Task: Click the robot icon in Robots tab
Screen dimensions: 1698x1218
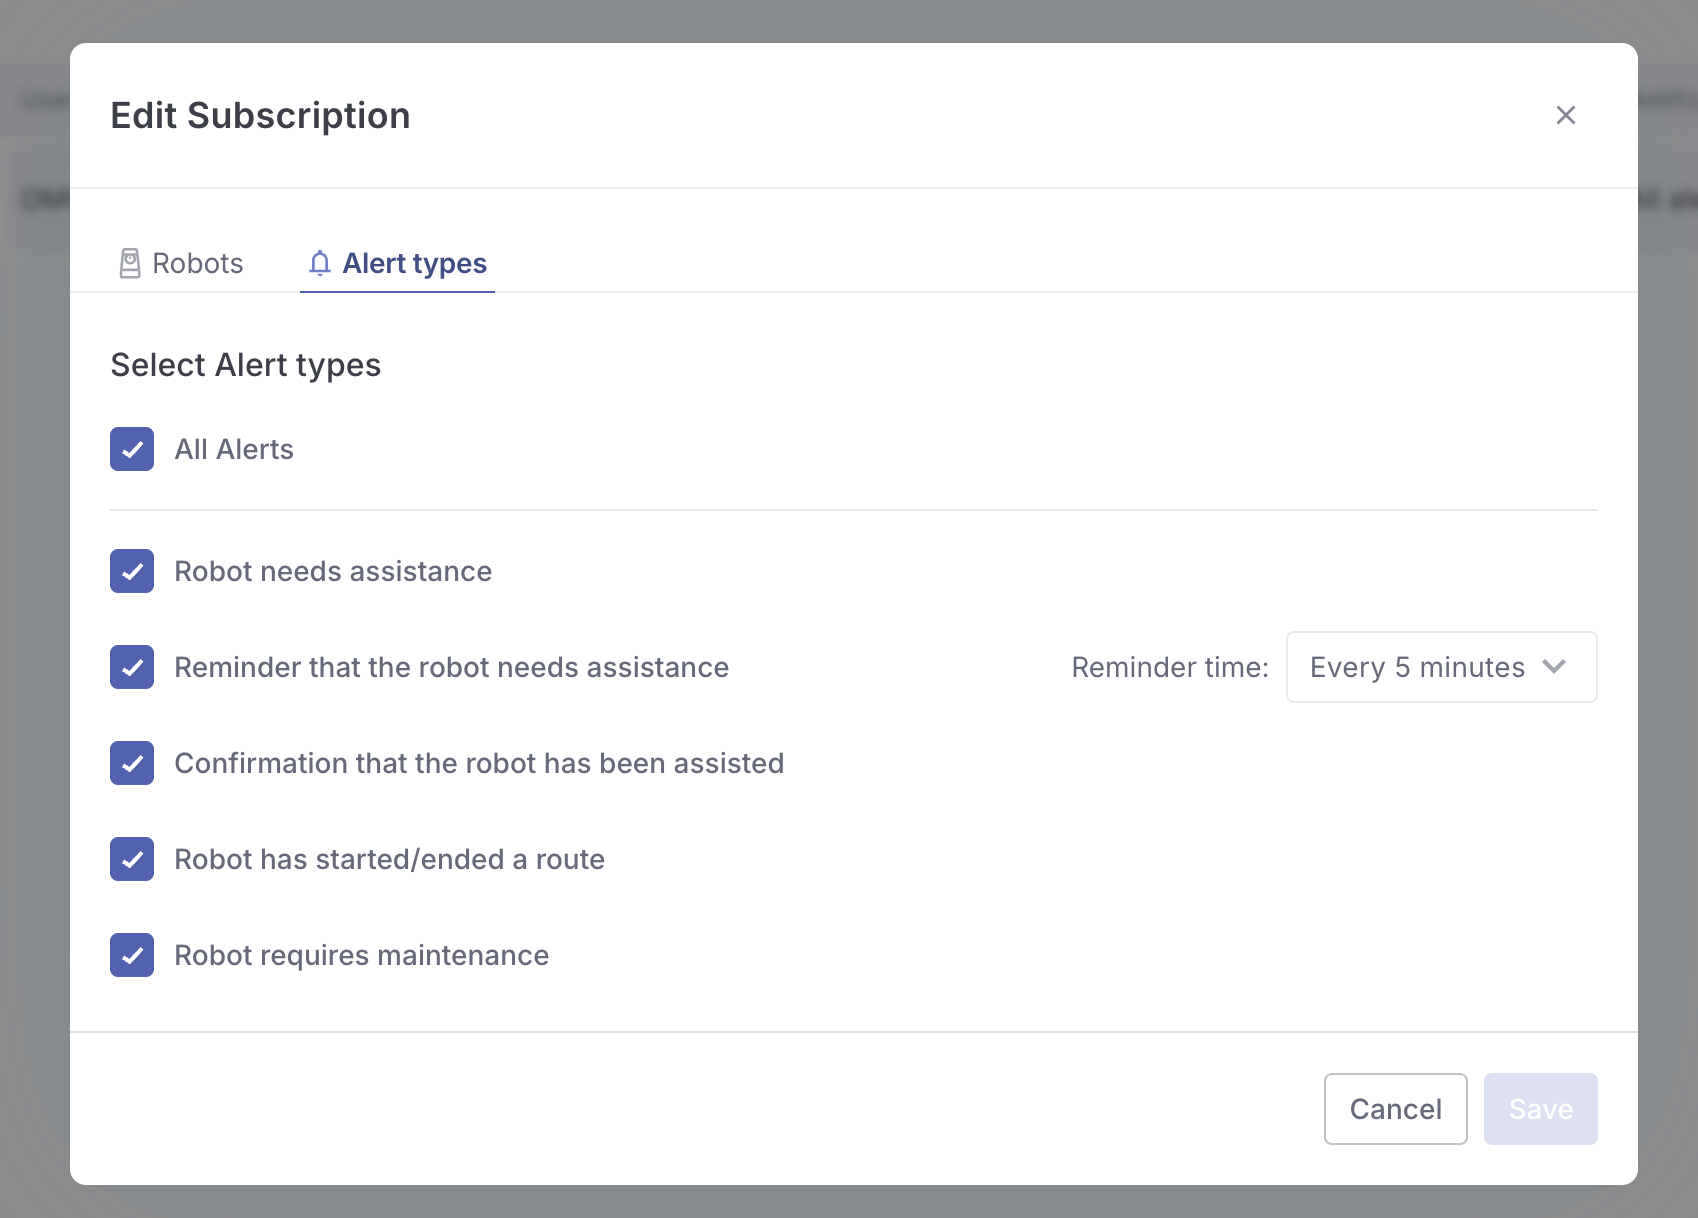Action: point(130,263)
